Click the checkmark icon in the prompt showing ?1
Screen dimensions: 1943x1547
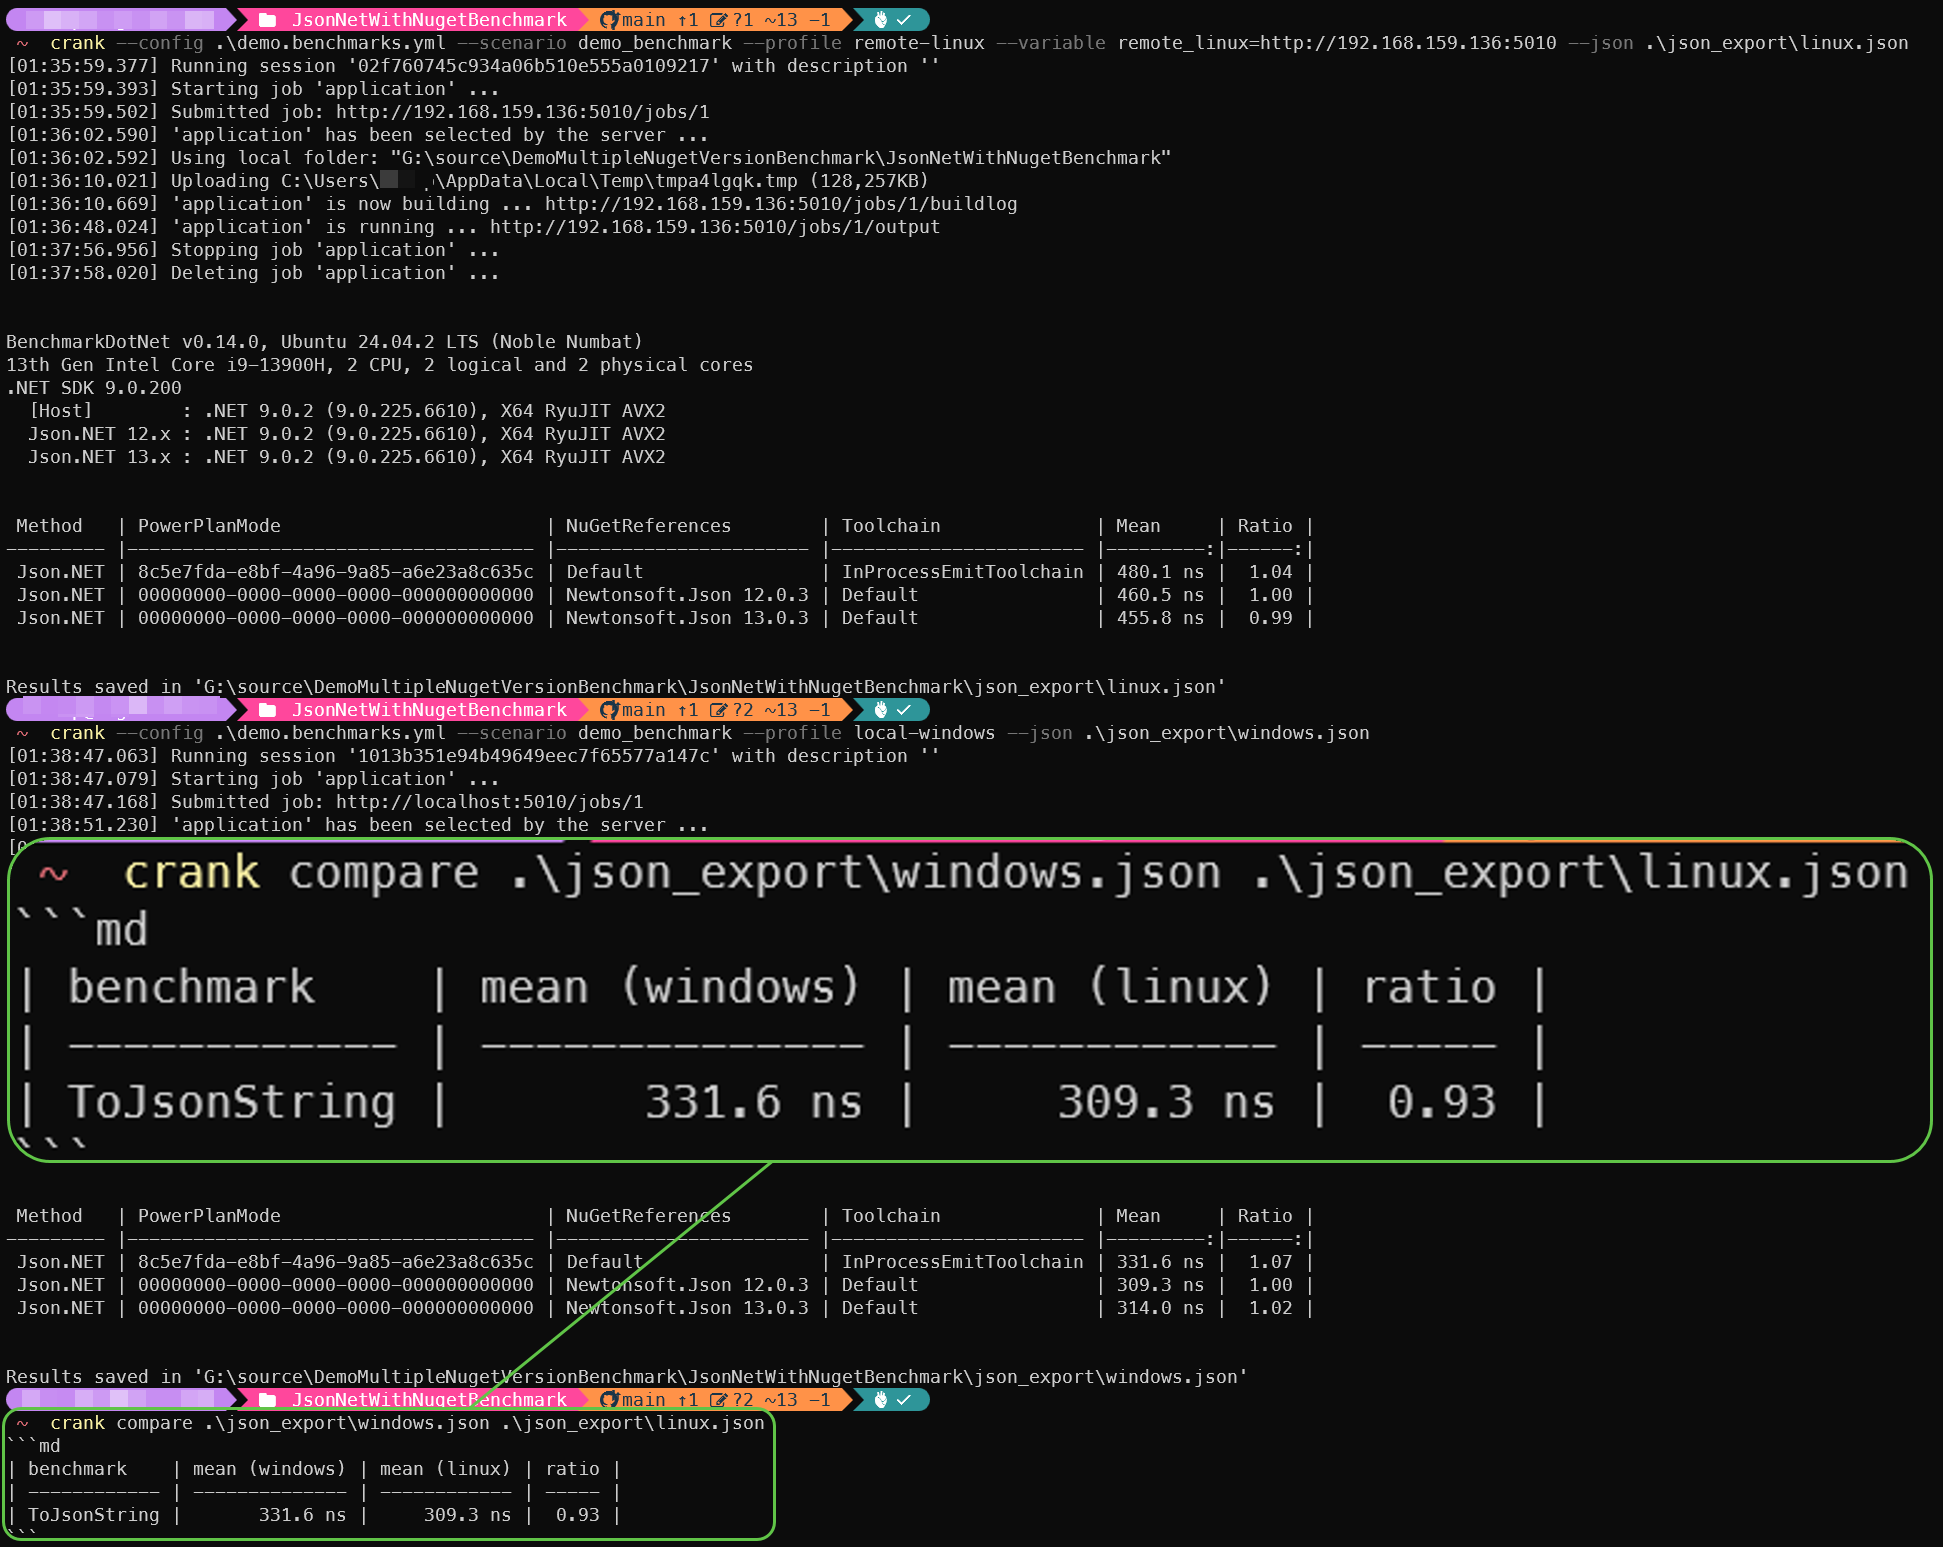point(904,20)
